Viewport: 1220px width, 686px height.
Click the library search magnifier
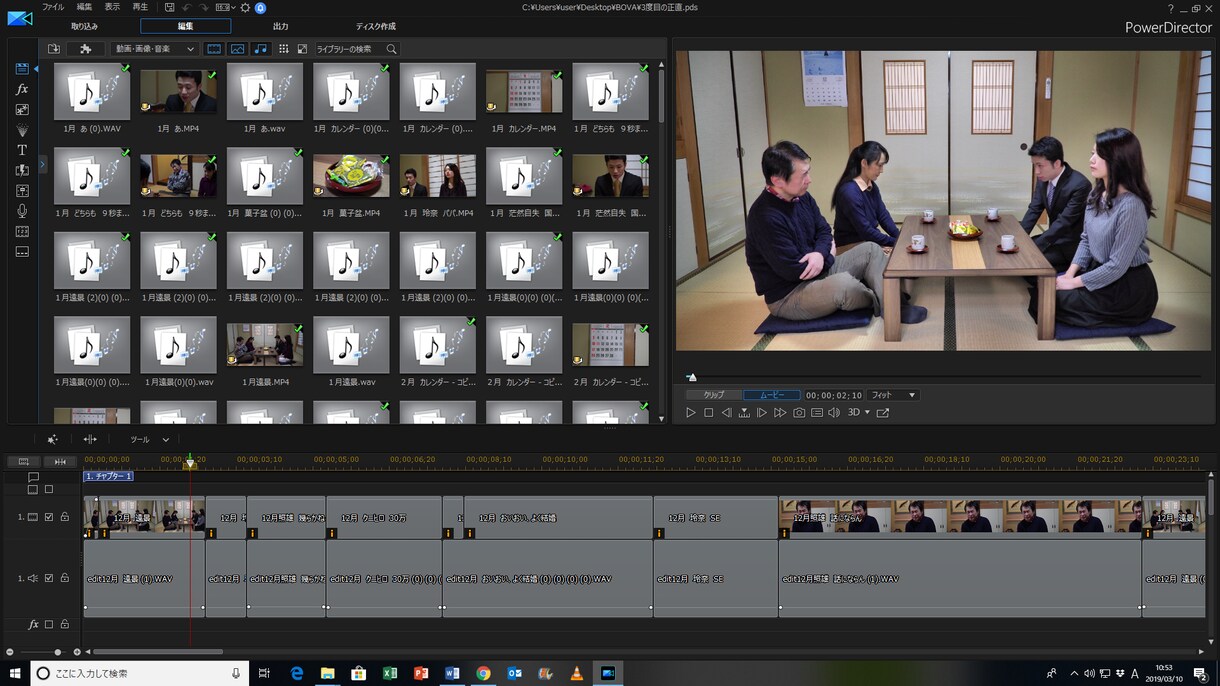point(391,49)
